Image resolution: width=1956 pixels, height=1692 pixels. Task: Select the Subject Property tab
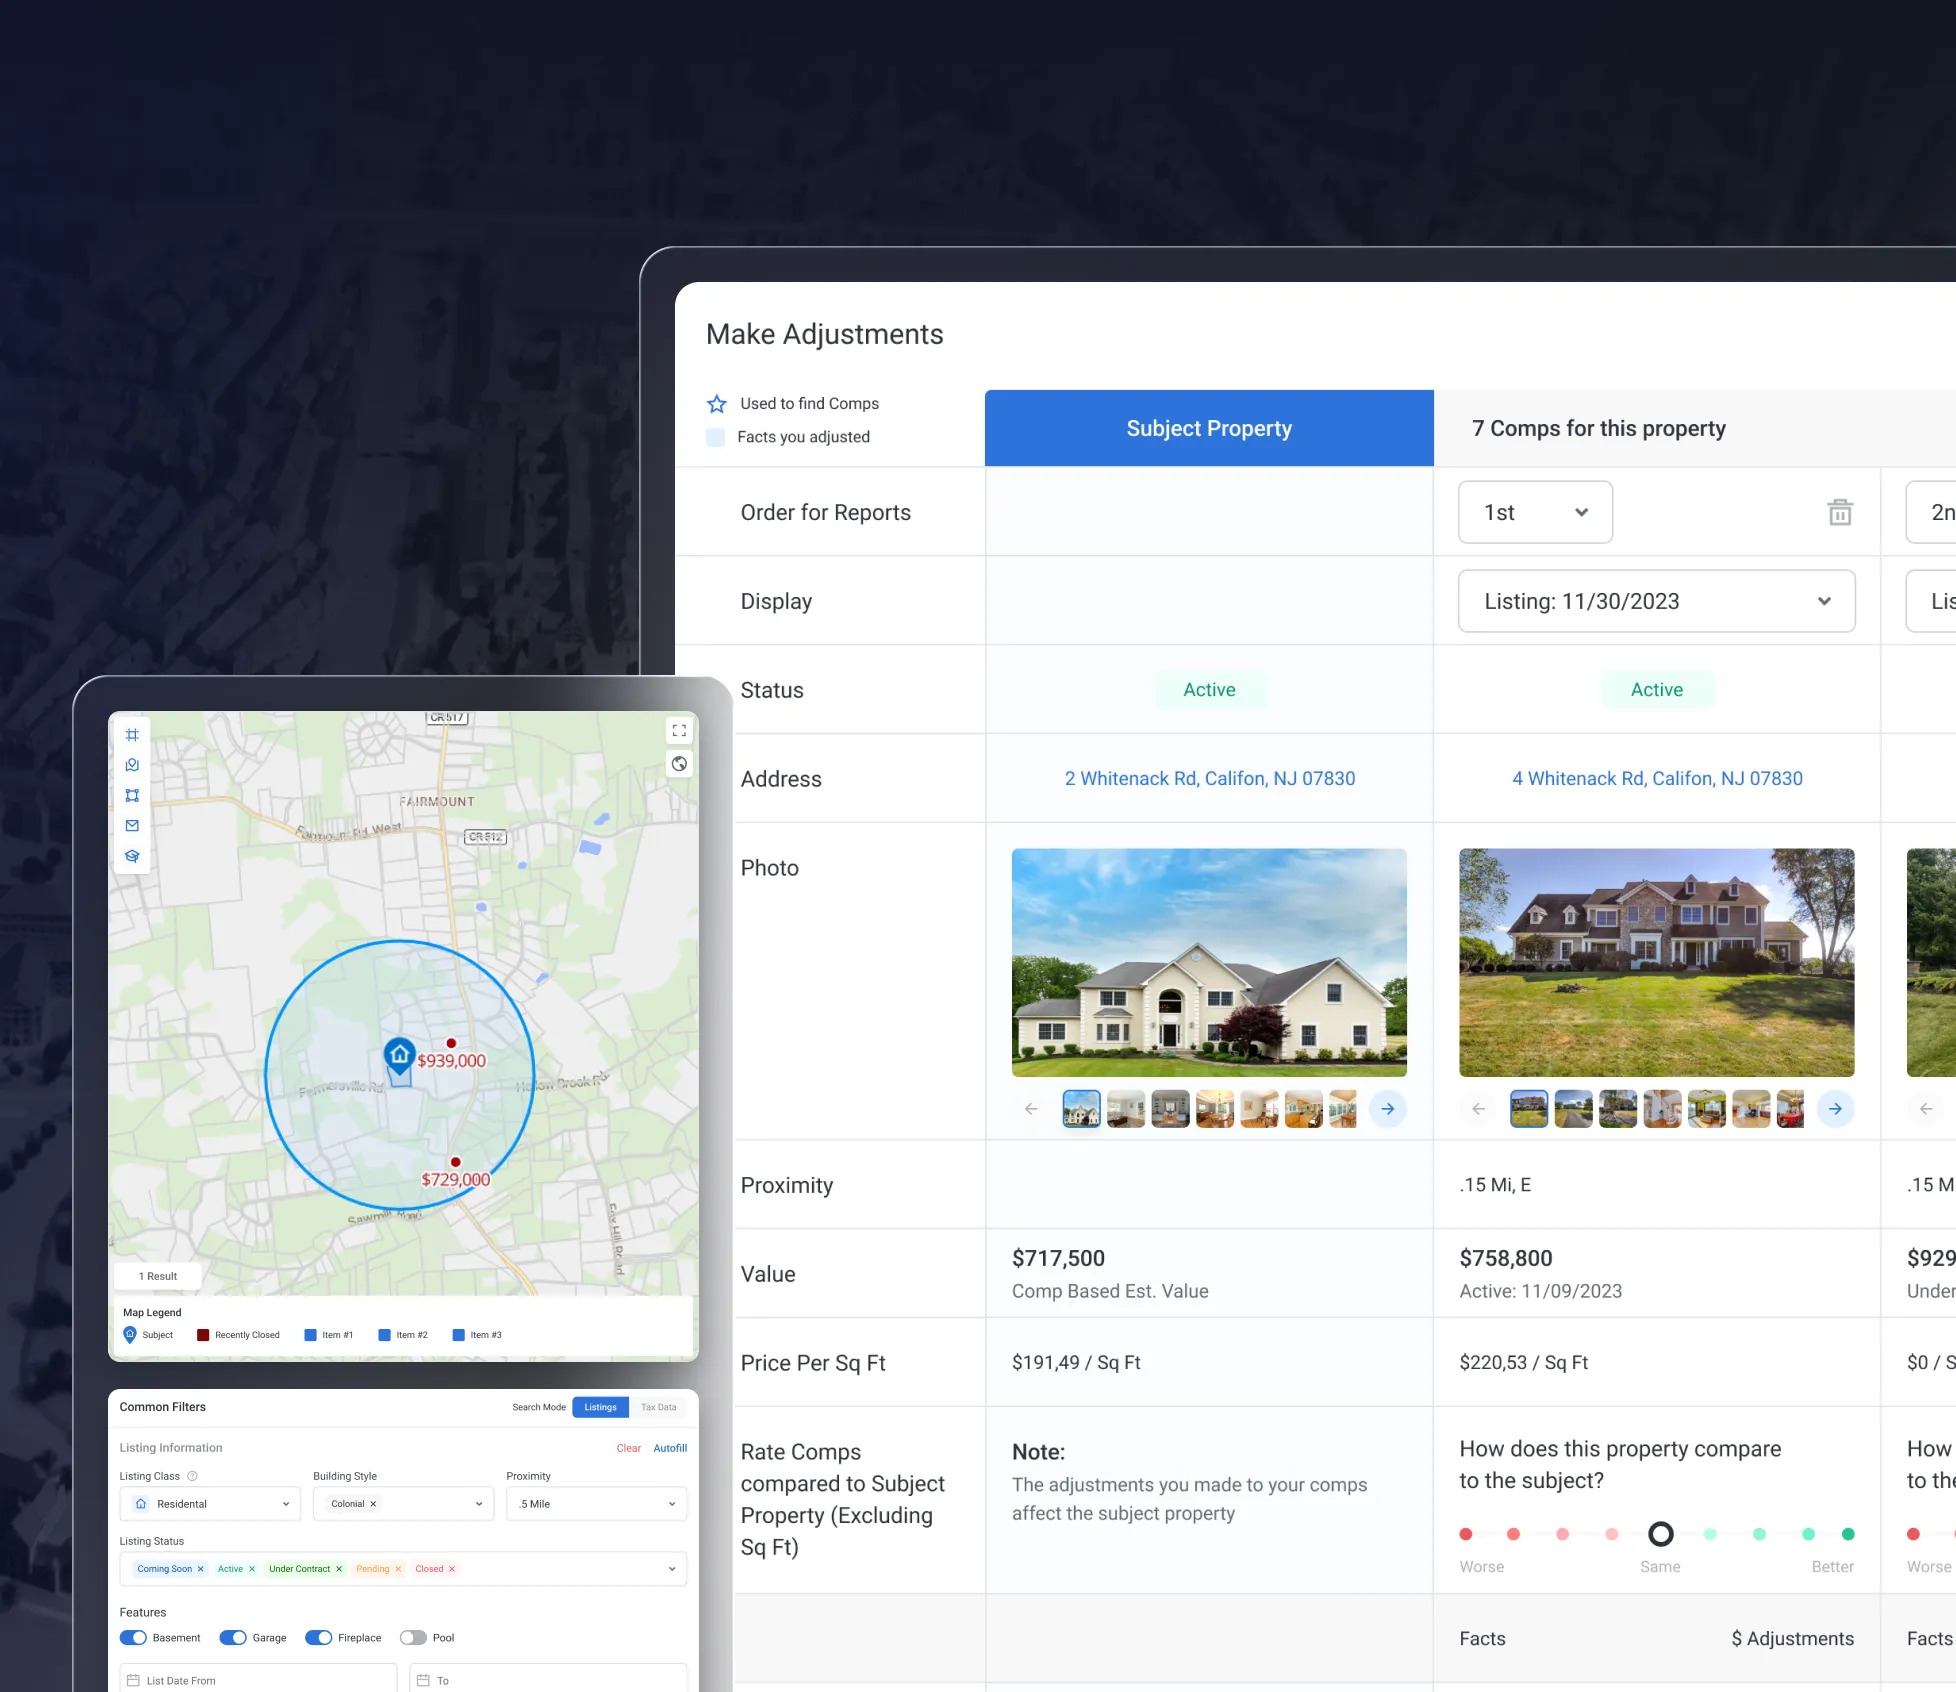pyautogui.click(x=1208, y=427)
